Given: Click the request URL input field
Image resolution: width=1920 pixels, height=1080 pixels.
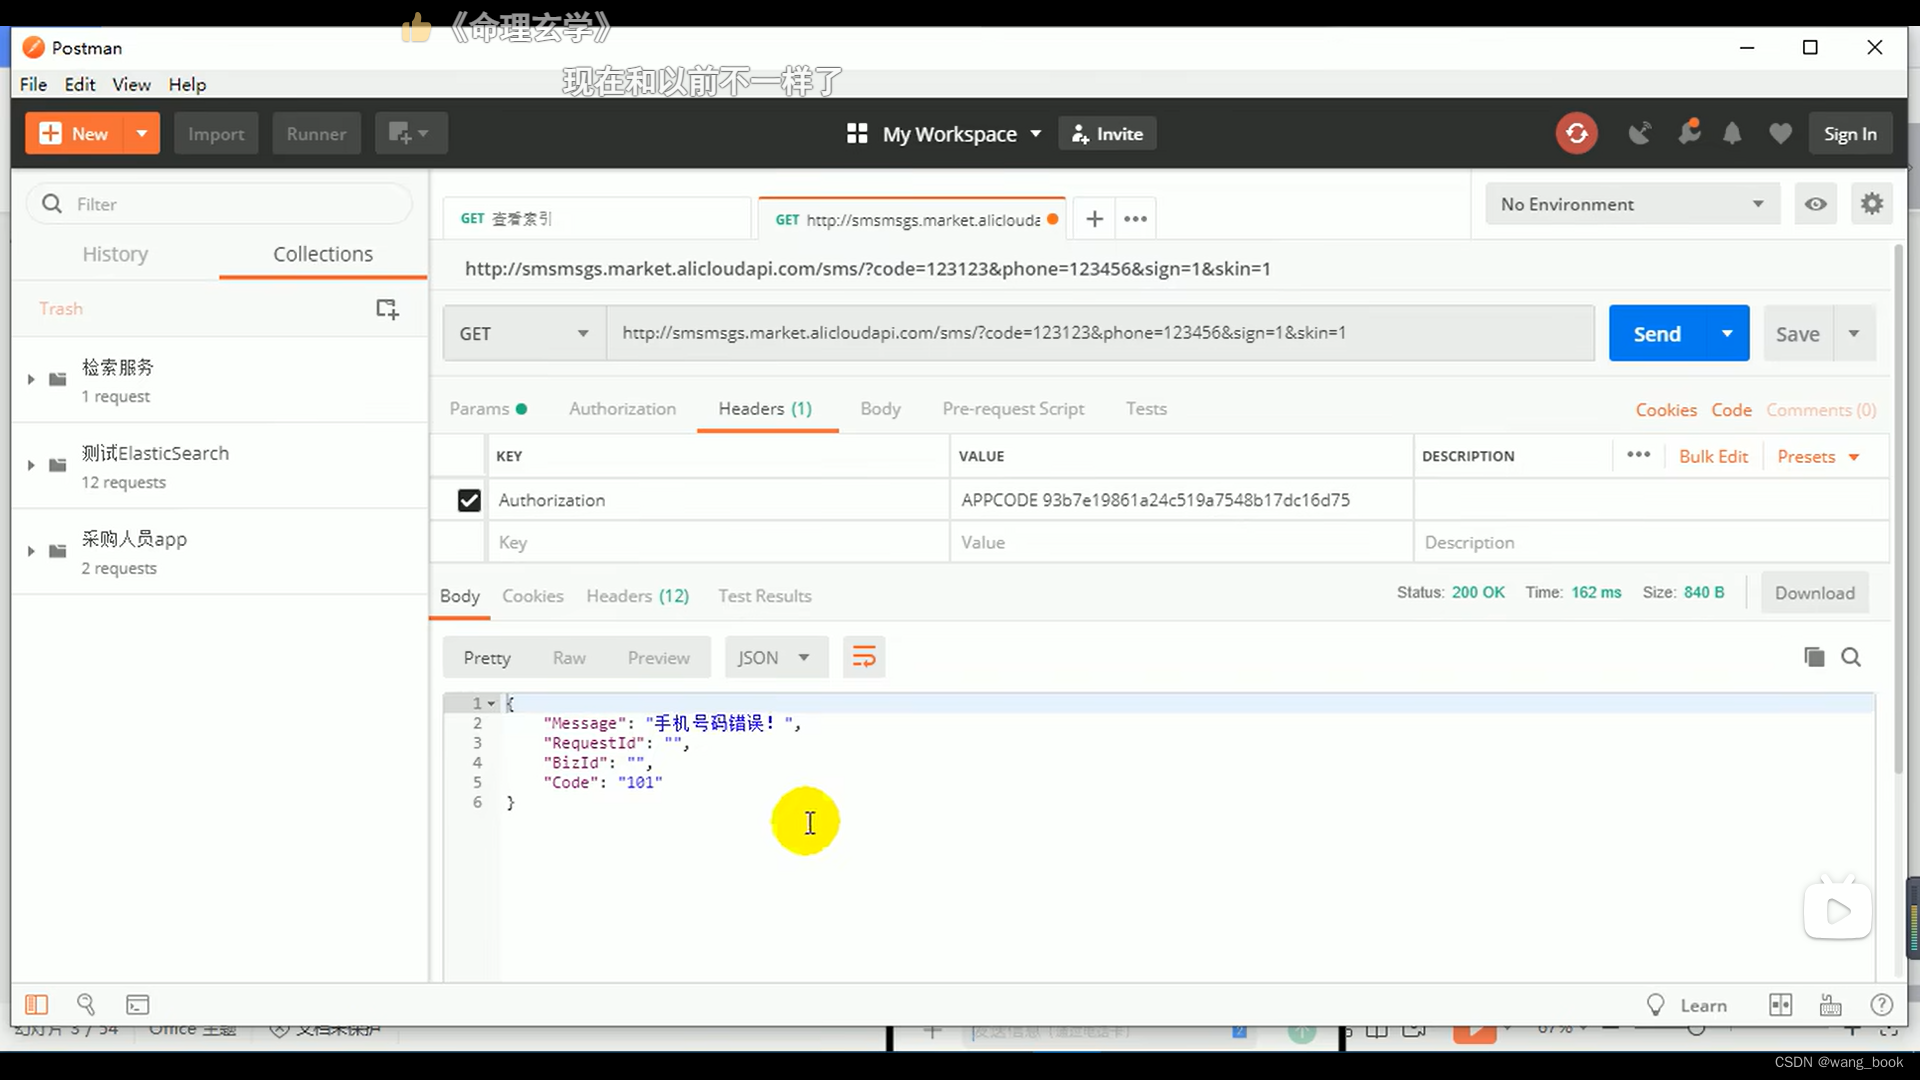Looking at the screenshot, I should click(1100, 333).
